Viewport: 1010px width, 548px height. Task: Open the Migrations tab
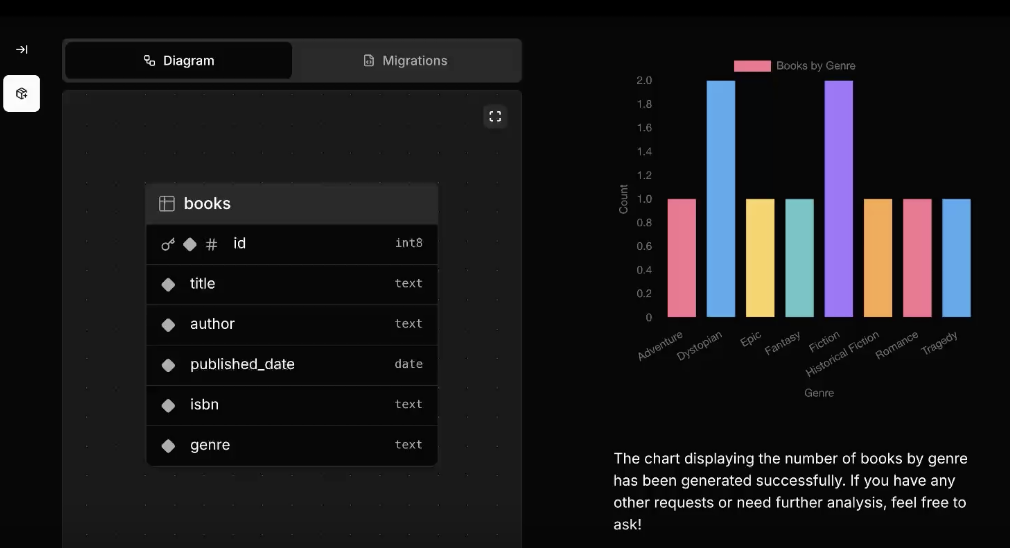pyautogui.click(x=405, y=61)
